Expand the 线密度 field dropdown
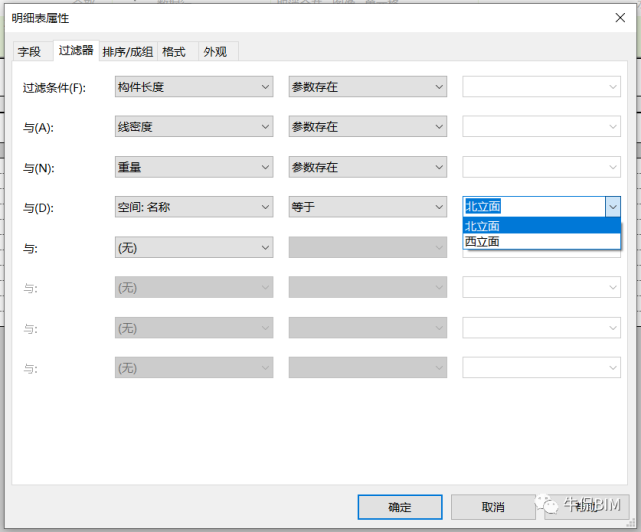Viewport: 641px width, 532px height. (194, 127)
